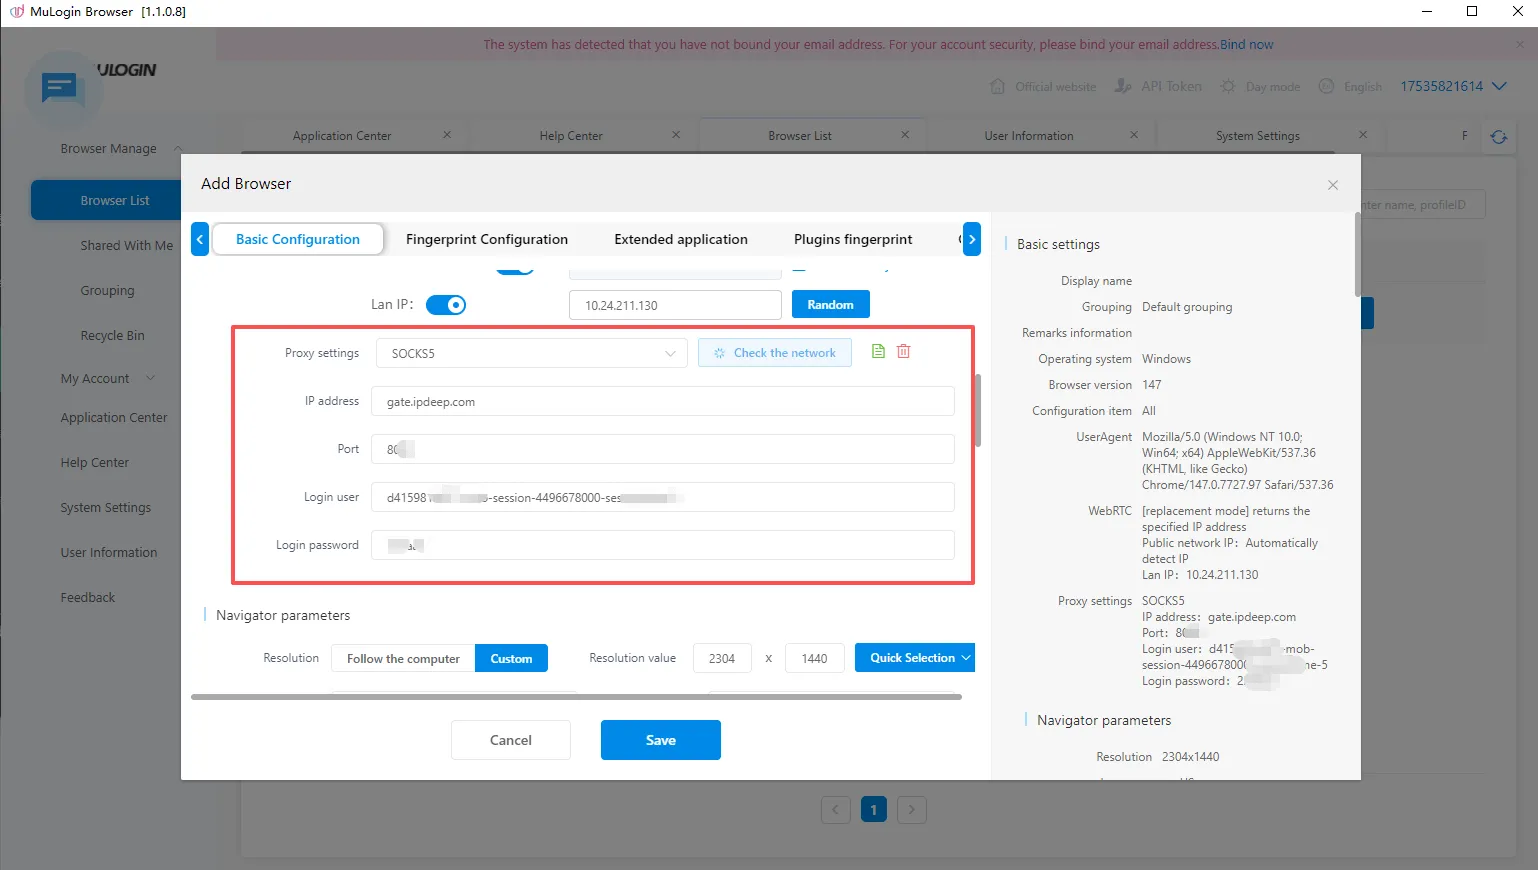Open Feedback in sidebar
The image size is (1538, 870).
(x=88, y=597)
